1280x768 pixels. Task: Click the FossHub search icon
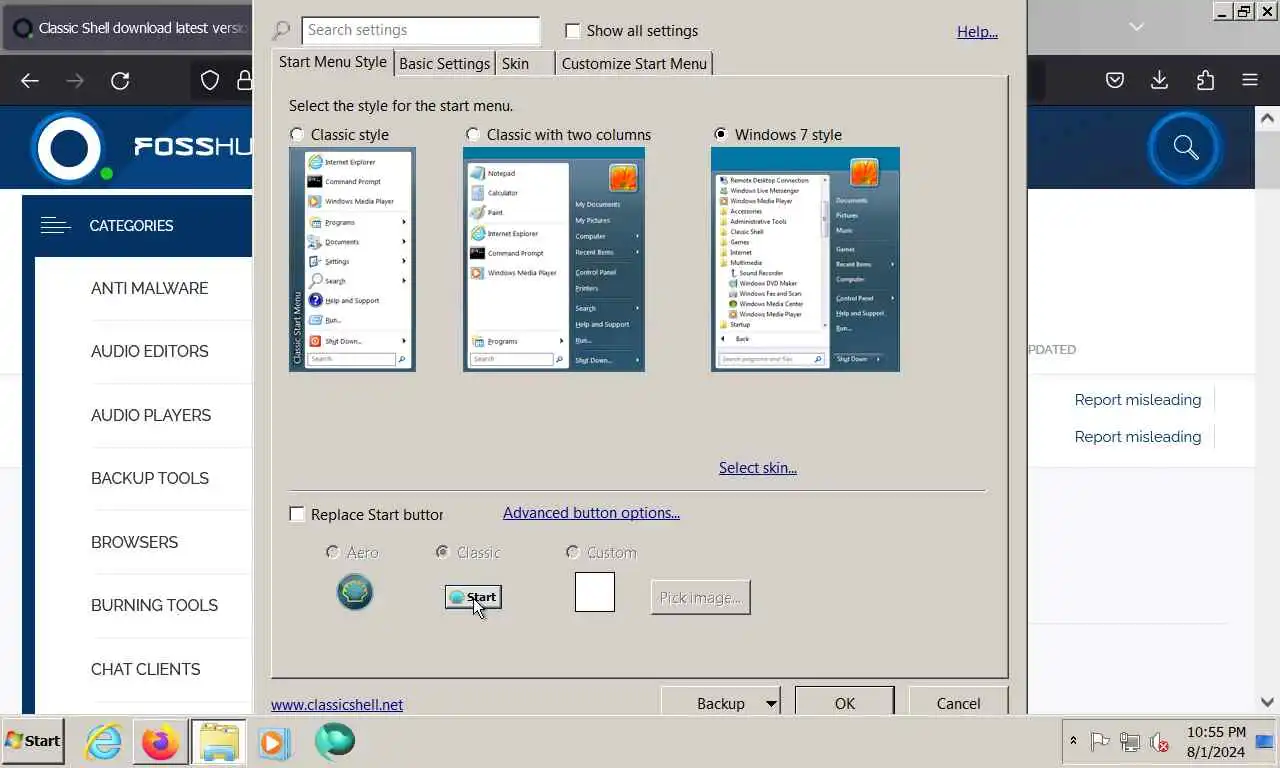[1186, 148]
